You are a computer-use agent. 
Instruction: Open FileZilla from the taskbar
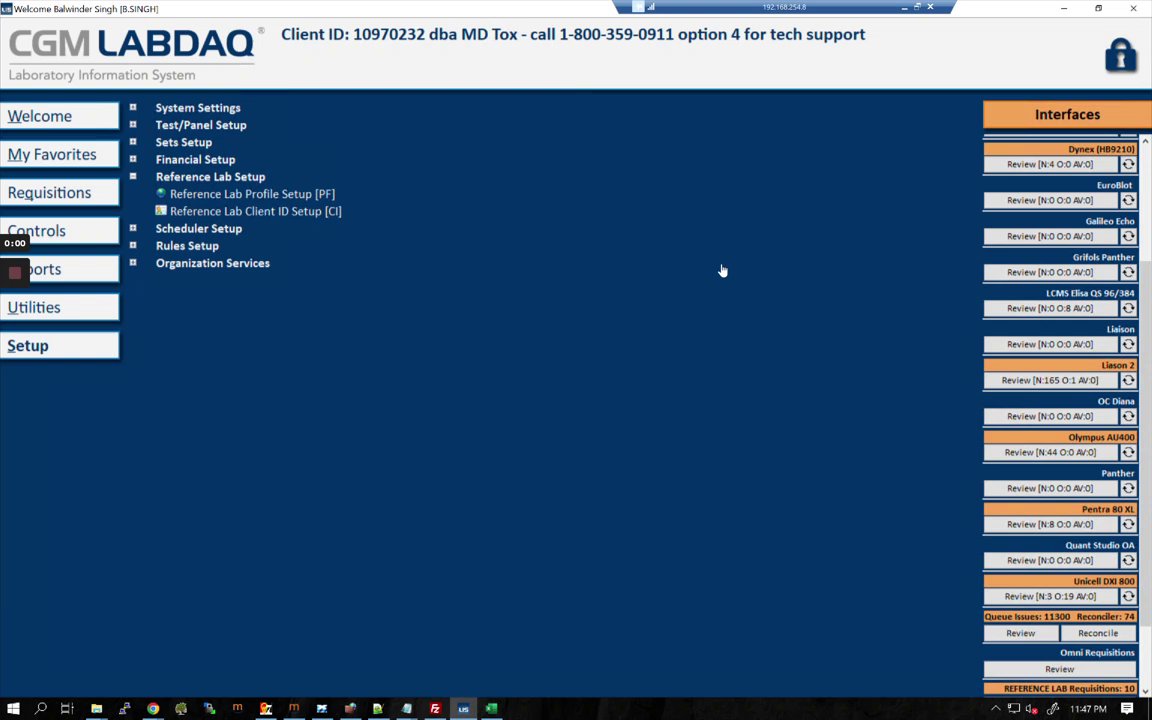tap(435, 708)
